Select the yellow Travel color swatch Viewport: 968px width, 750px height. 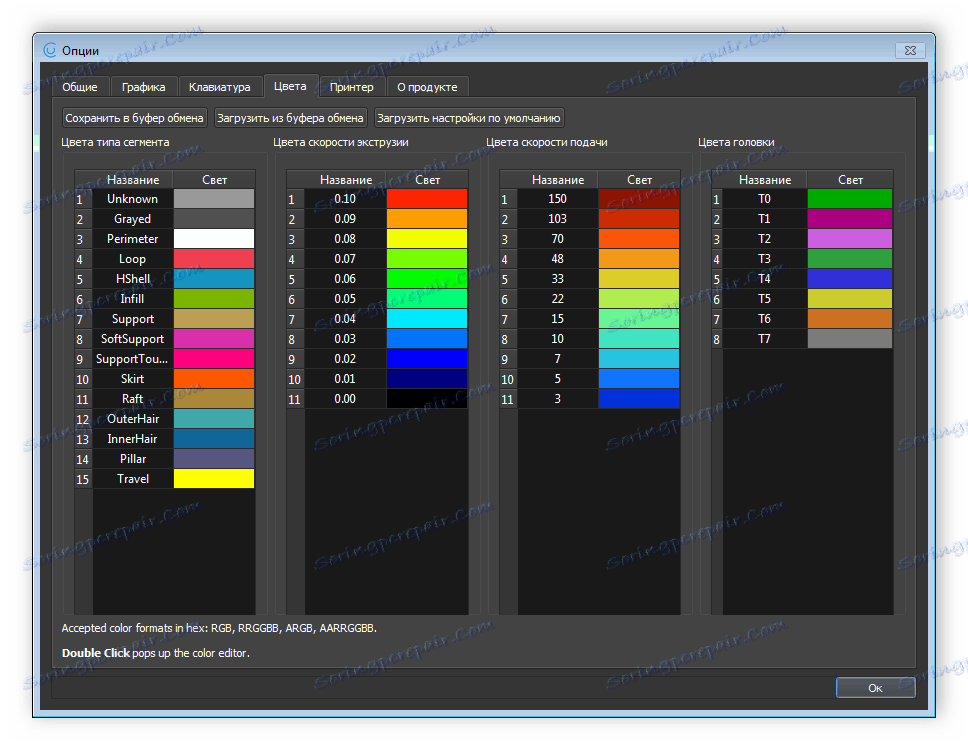click(x=213, y=479)
